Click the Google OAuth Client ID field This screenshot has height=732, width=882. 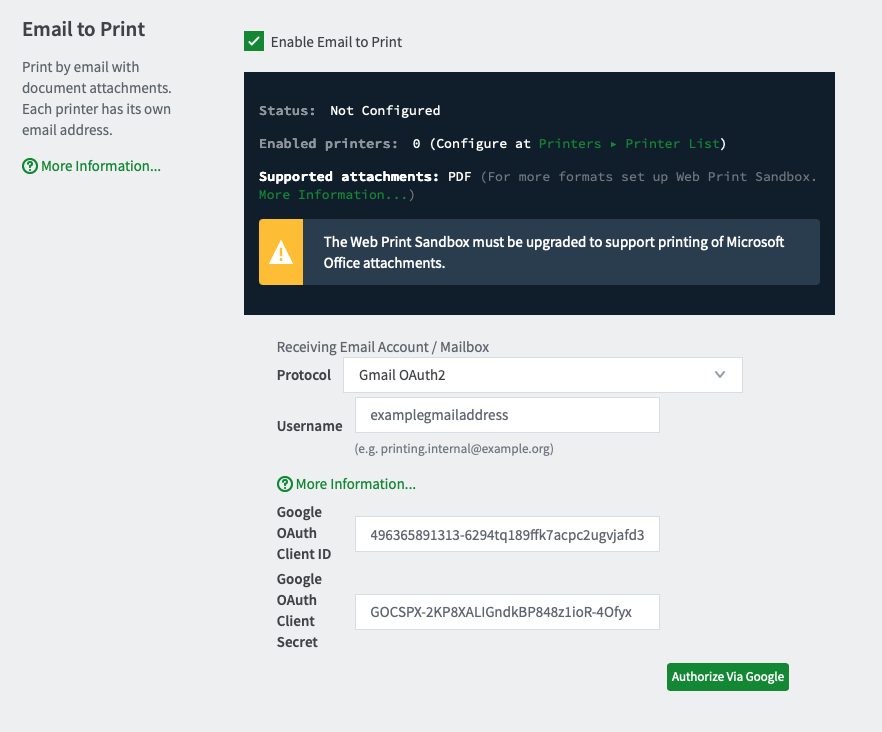[x=507, y=535]
